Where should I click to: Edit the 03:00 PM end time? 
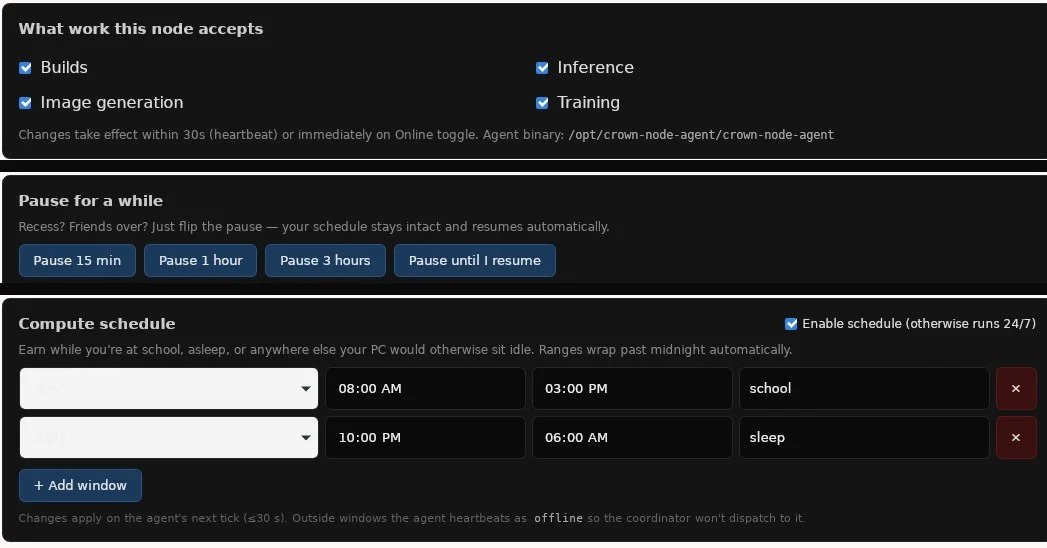(632, 388)
